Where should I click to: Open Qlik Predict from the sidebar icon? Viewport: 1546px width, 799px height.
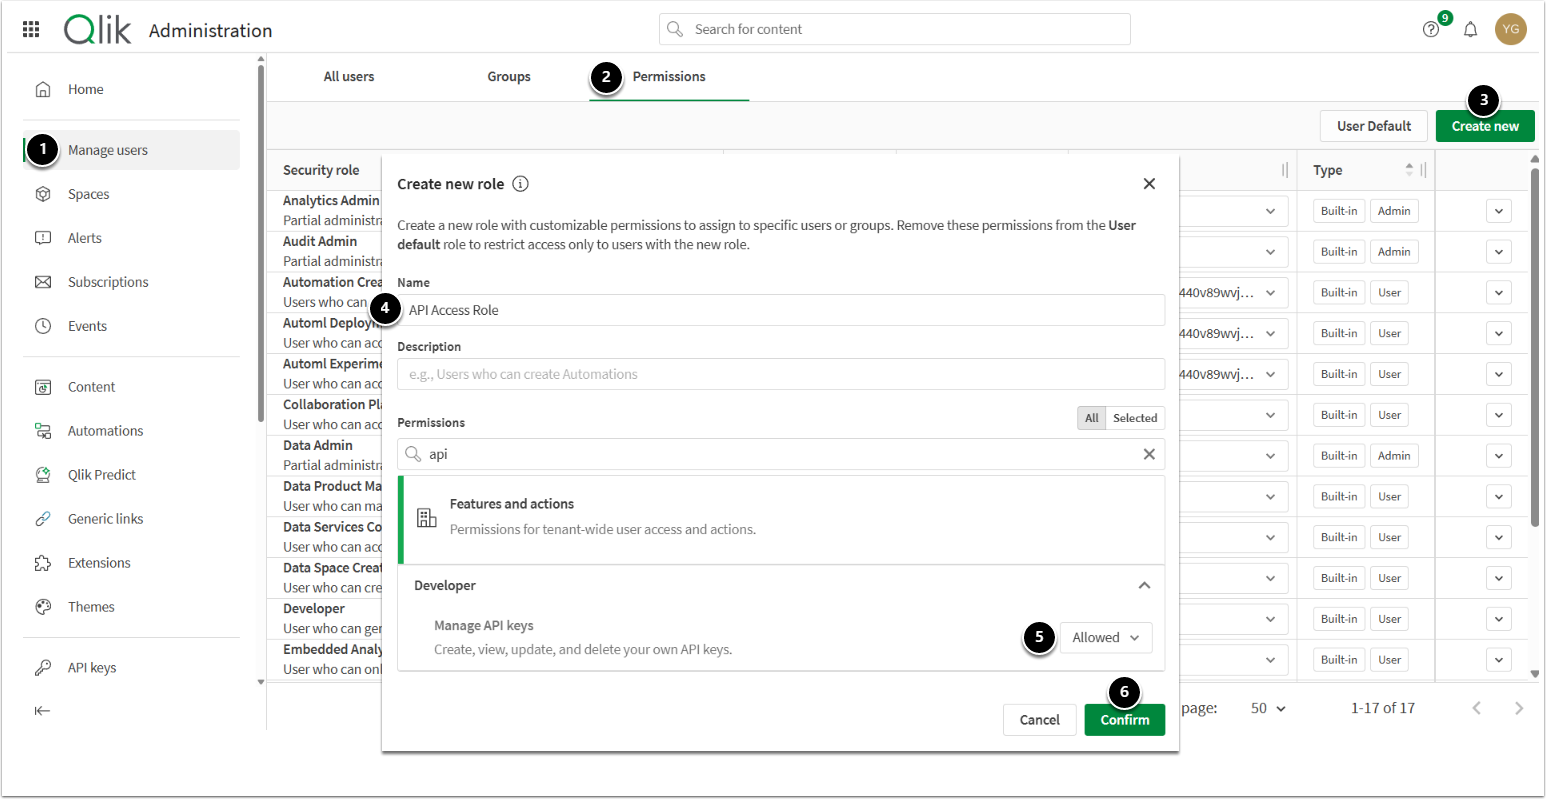(43, 475)
